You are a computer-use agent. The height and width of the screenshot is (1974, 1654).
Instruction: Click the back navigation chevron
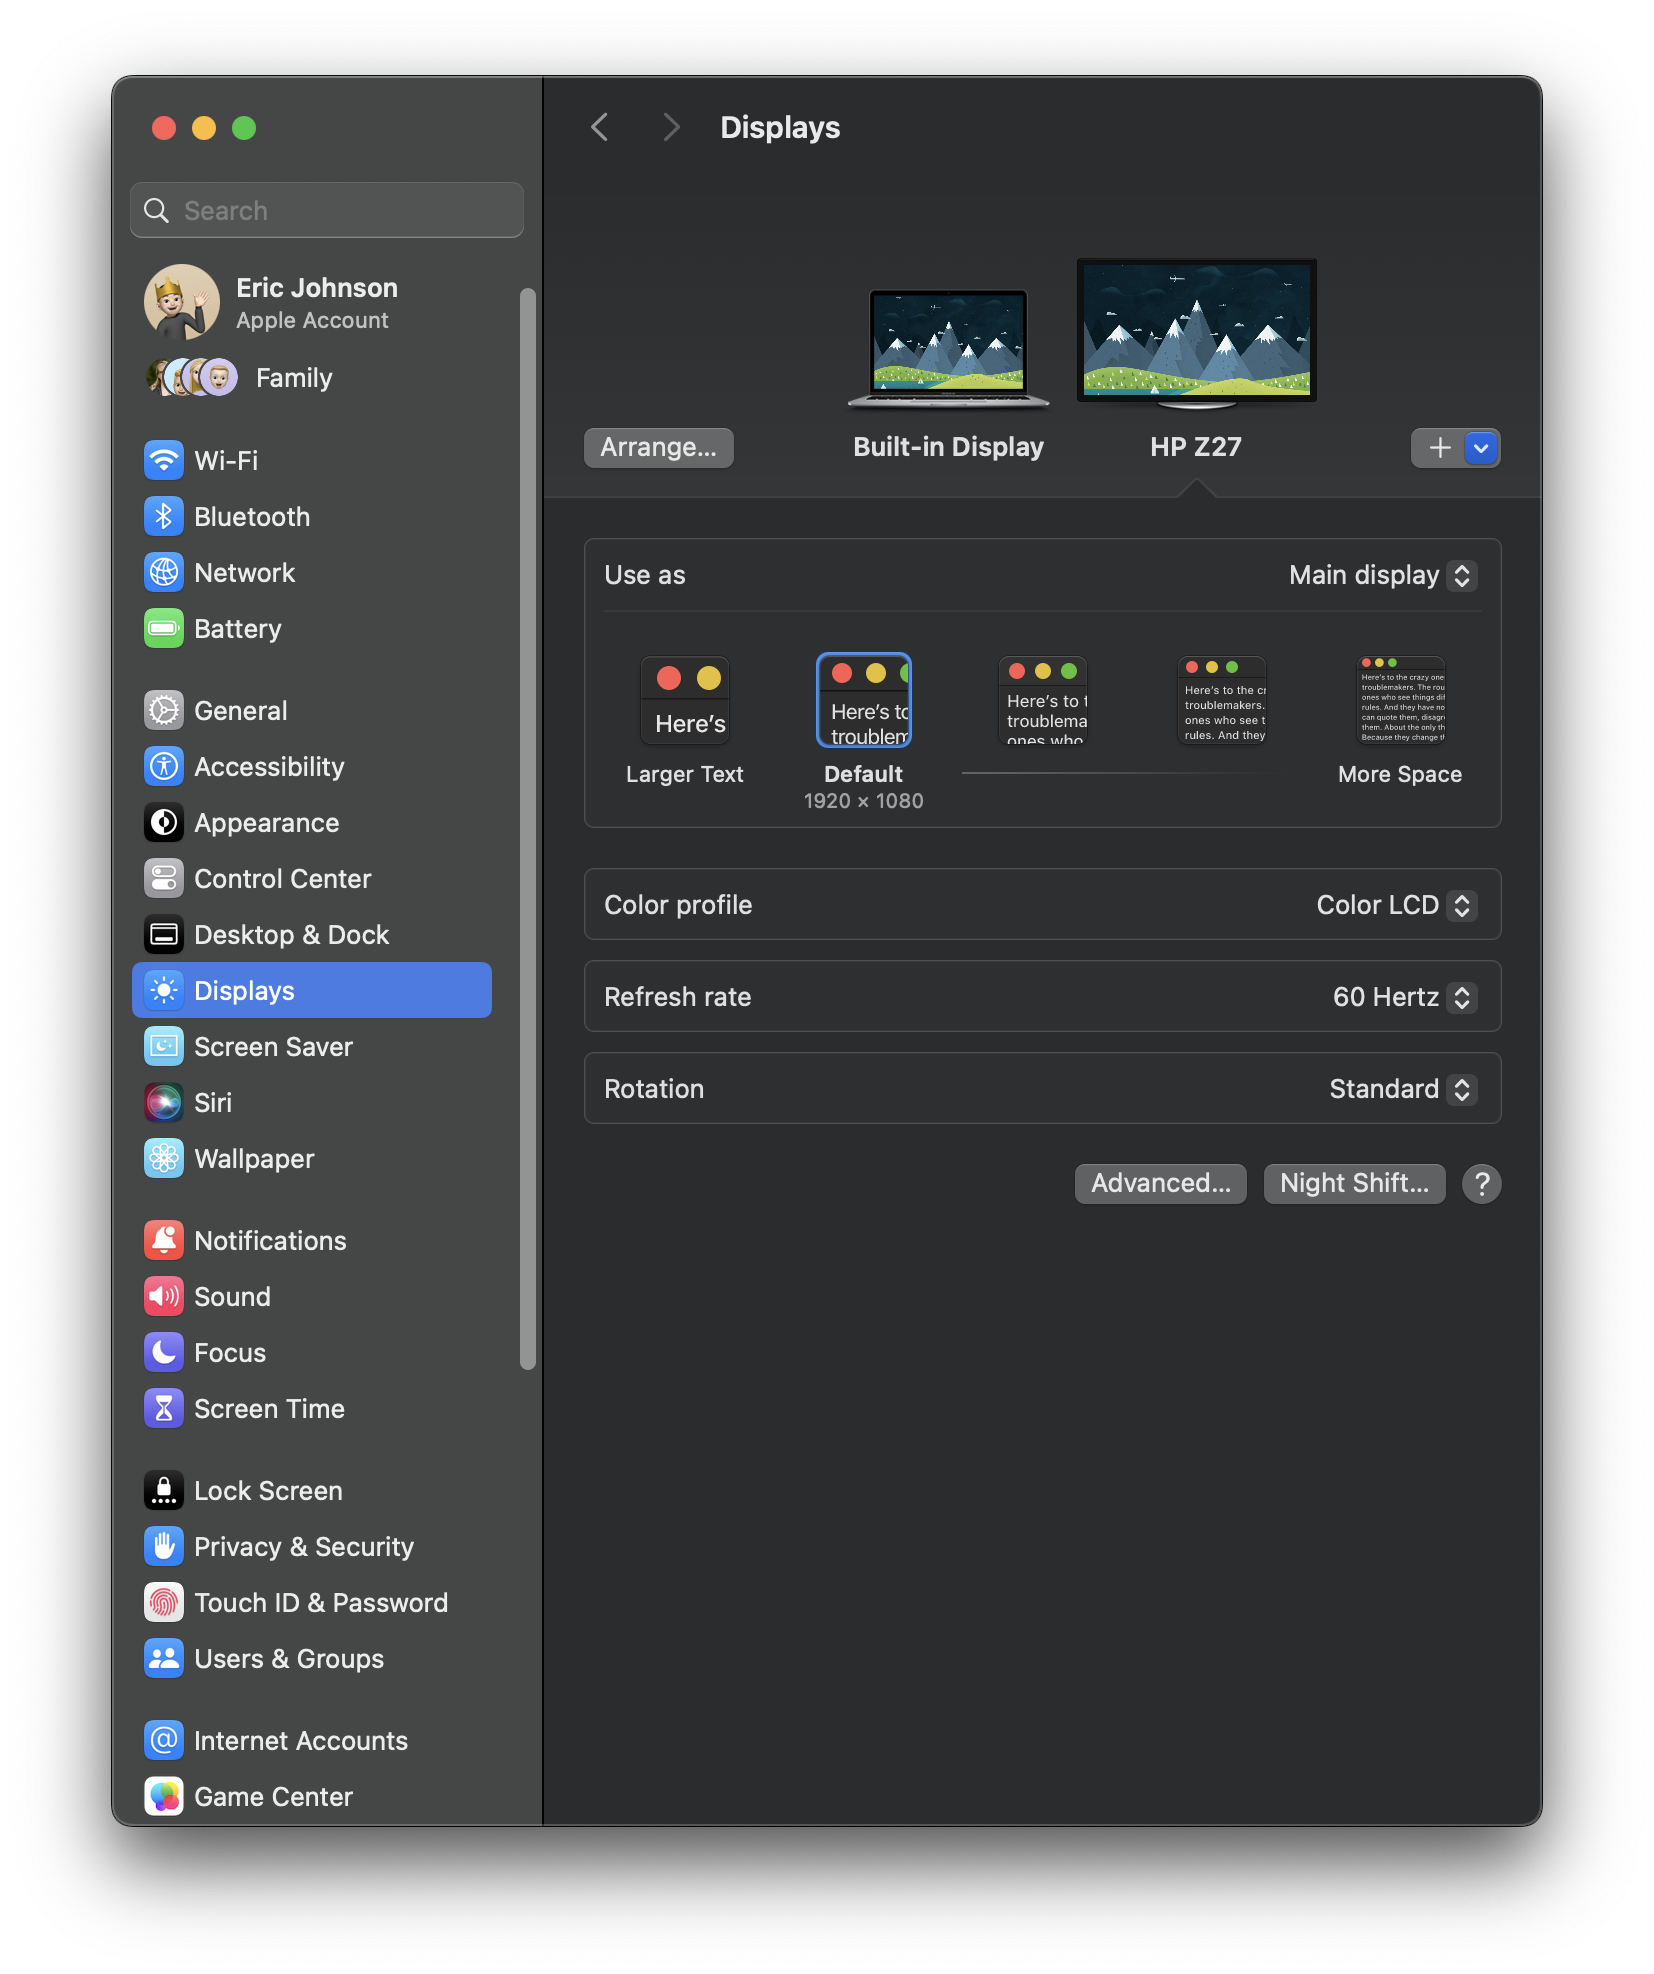point(600,127)
